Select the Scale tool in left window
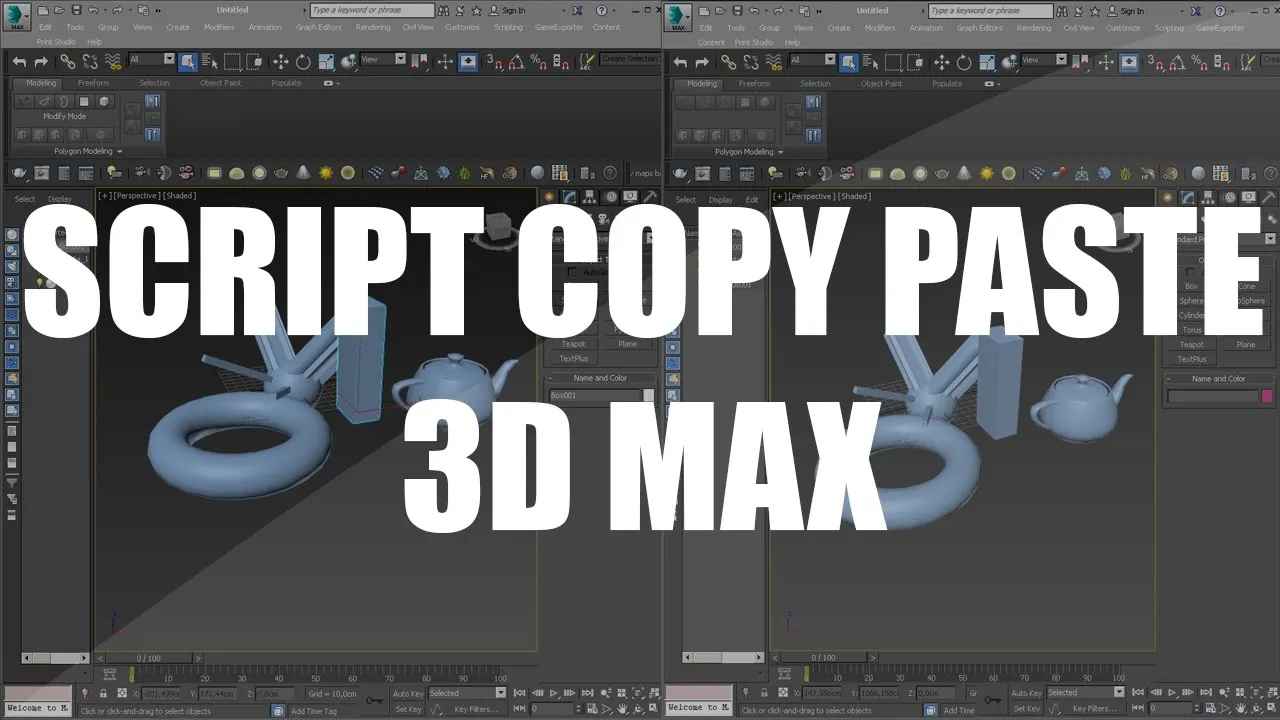 326,62
